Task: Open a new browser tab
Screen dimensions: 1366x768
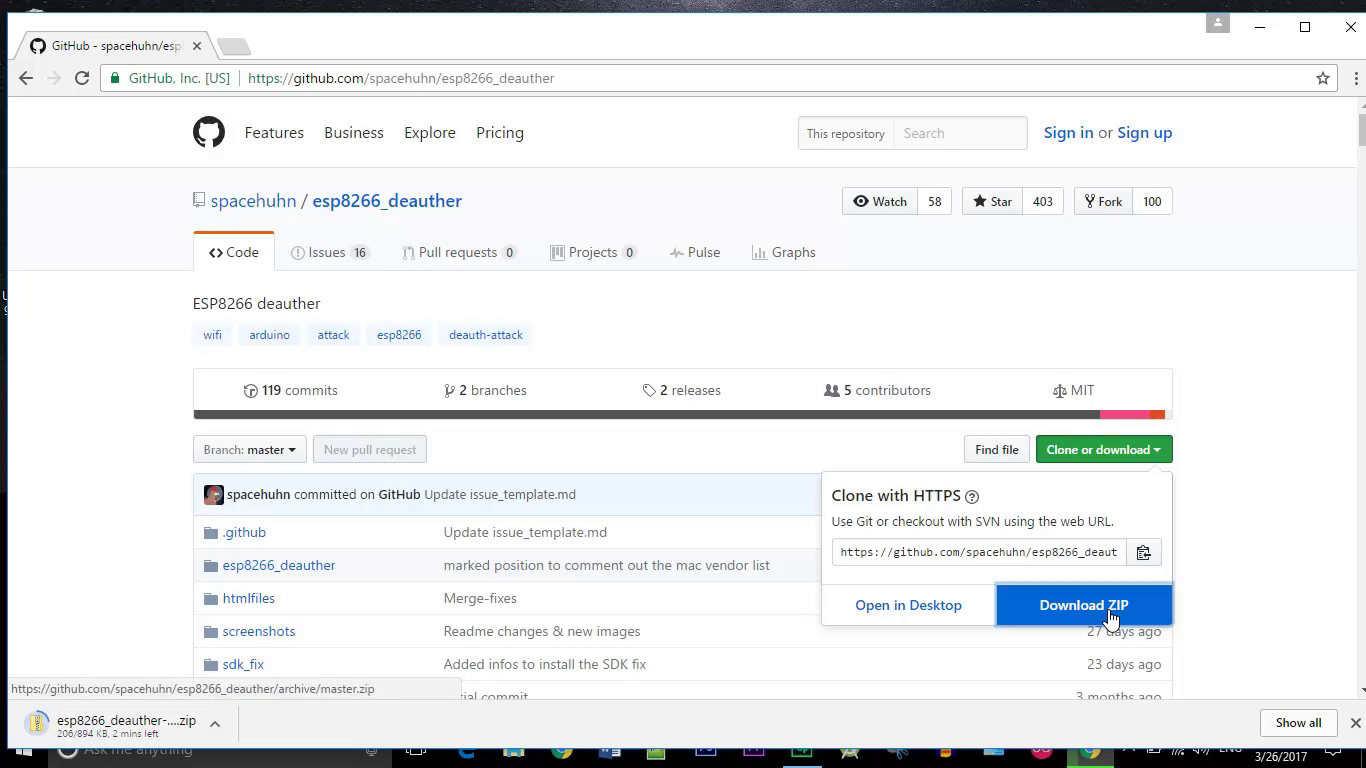Action: (x=233, y=46)
